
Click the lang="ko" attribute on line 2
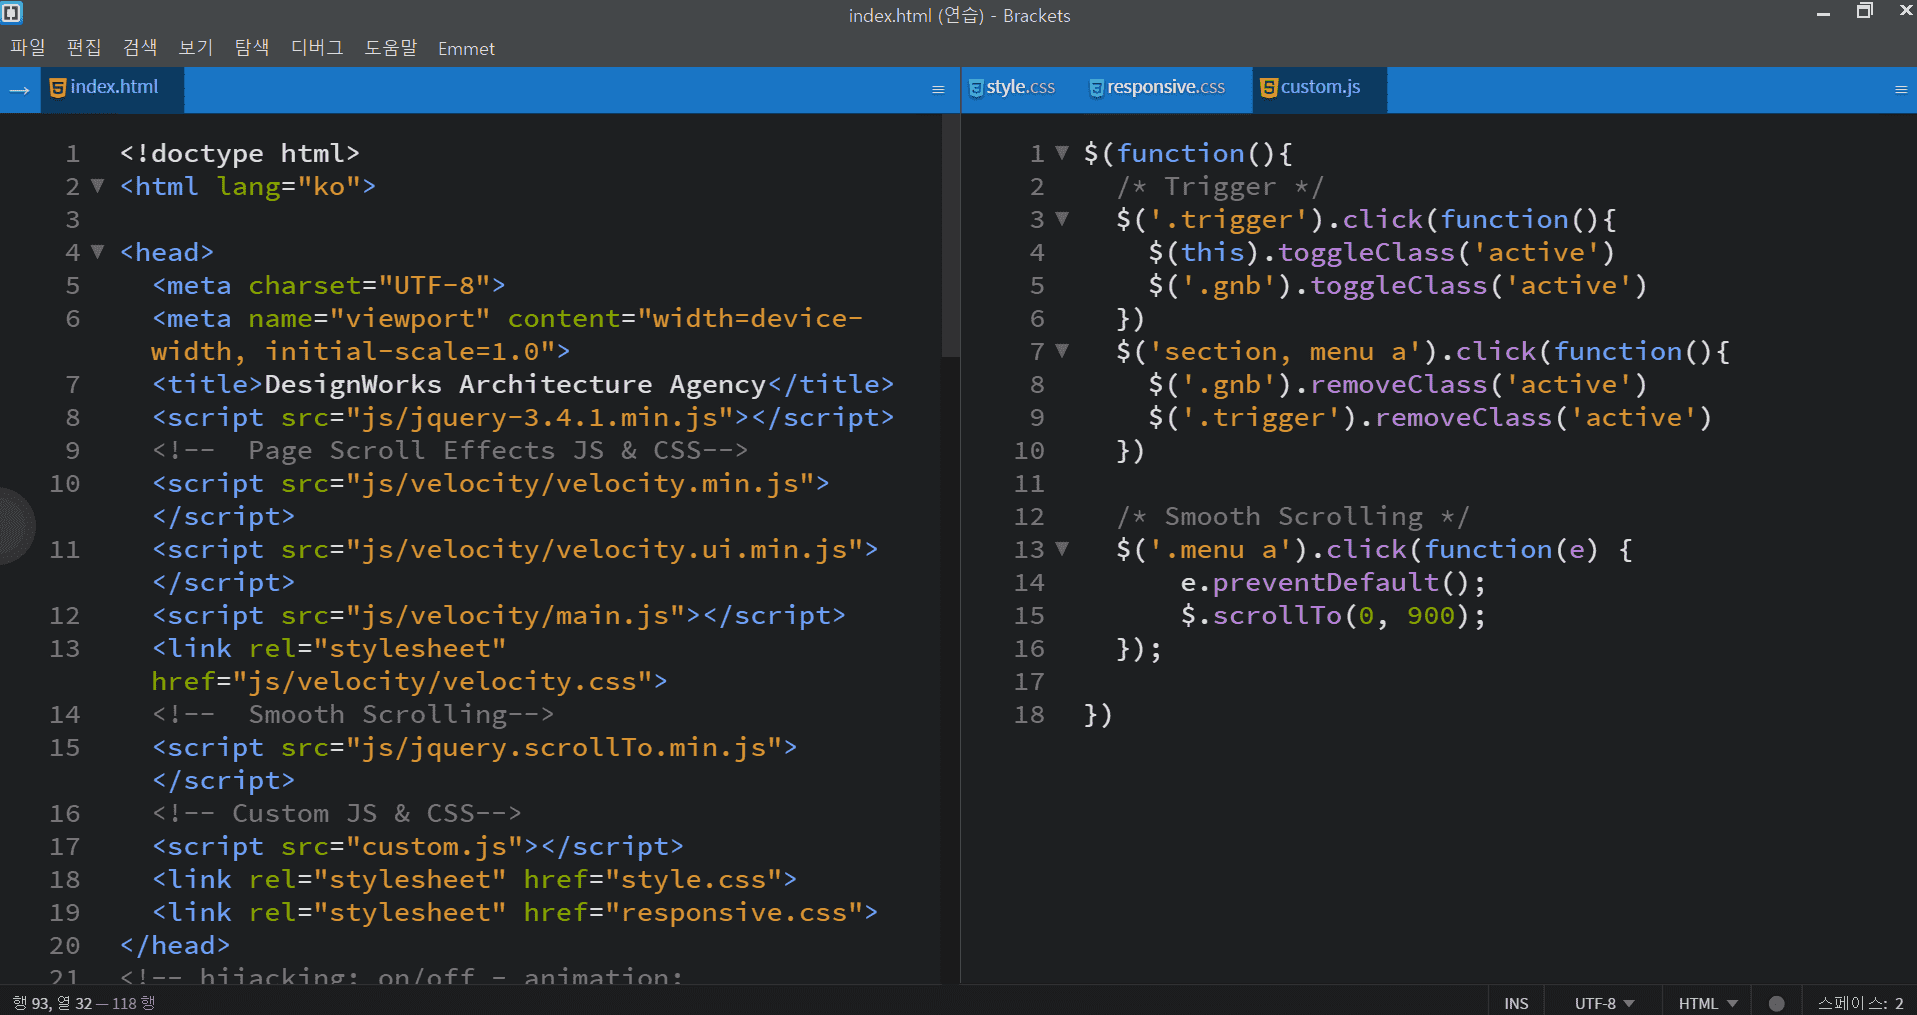tap(288, 186)
